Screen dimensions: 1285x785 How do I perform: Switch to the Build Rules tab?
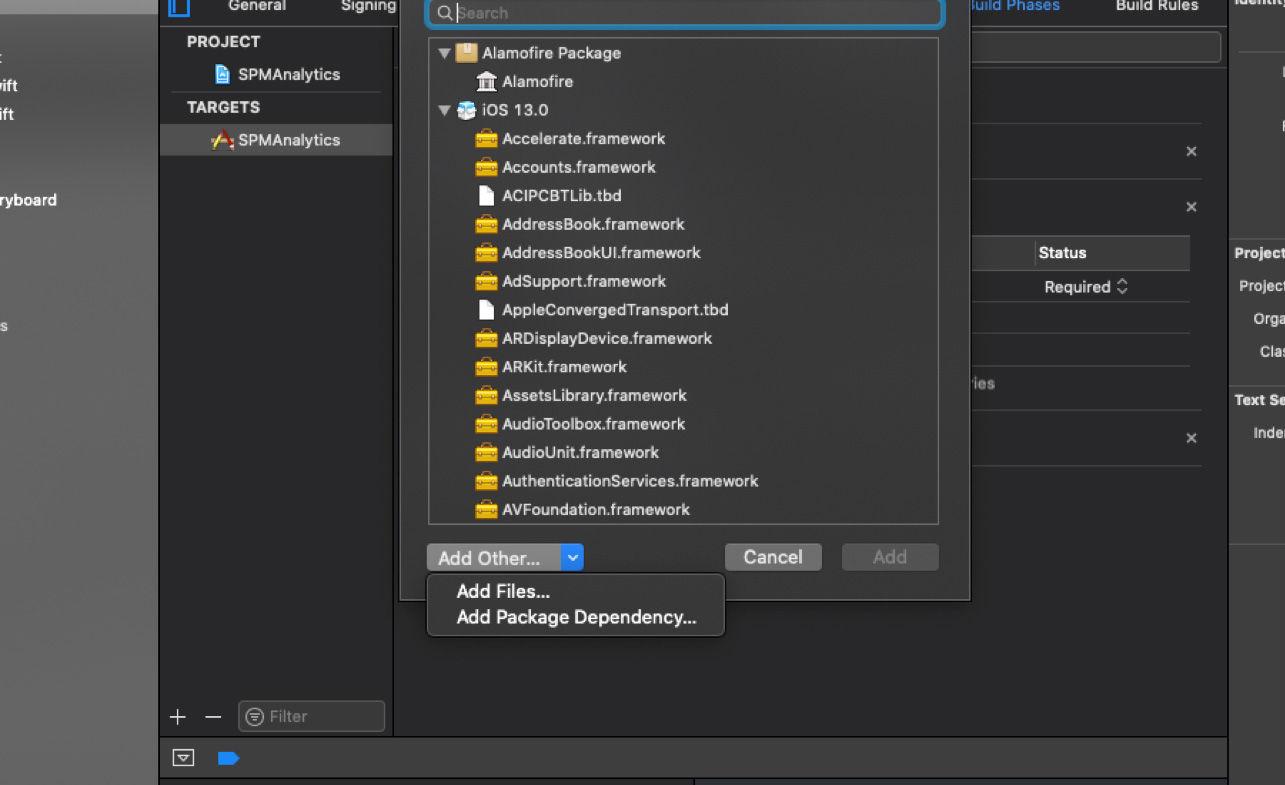click(1157, 6)
